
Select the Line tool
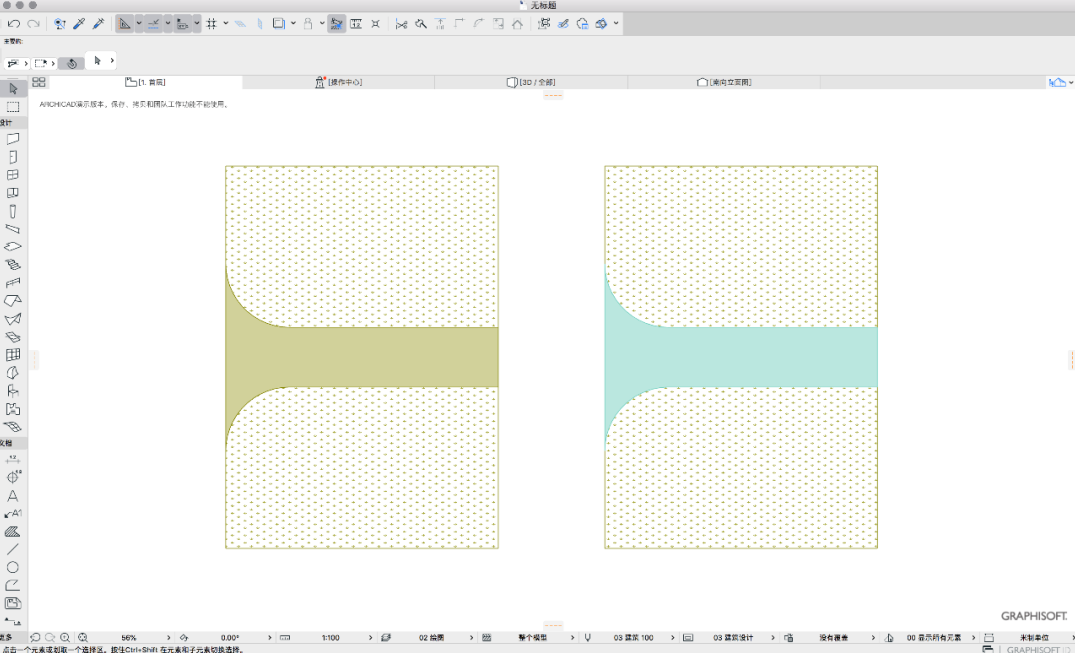(x=13, y=549)
